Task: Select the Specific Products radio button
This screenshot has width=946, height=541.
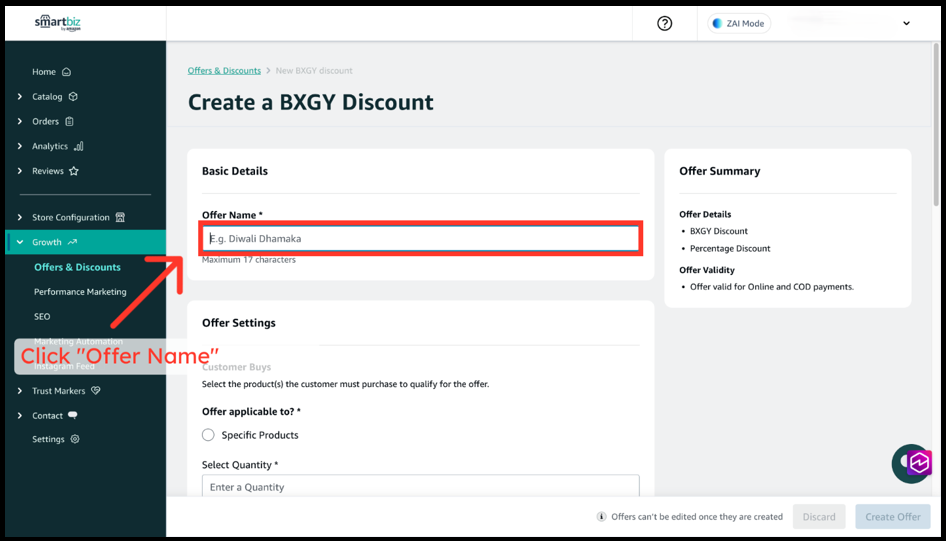Action: click(208, 435)
